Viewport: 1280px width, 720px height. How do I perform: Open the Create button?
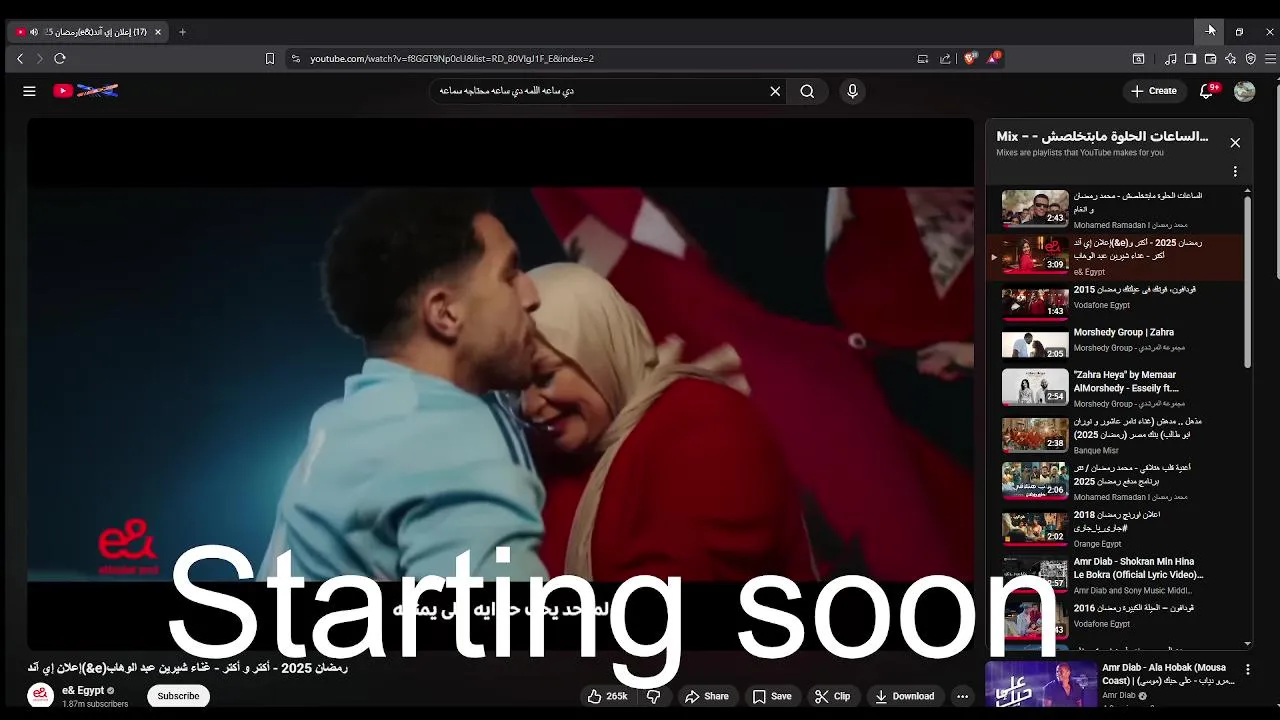pyautogui.click(x=1154, y=91)
